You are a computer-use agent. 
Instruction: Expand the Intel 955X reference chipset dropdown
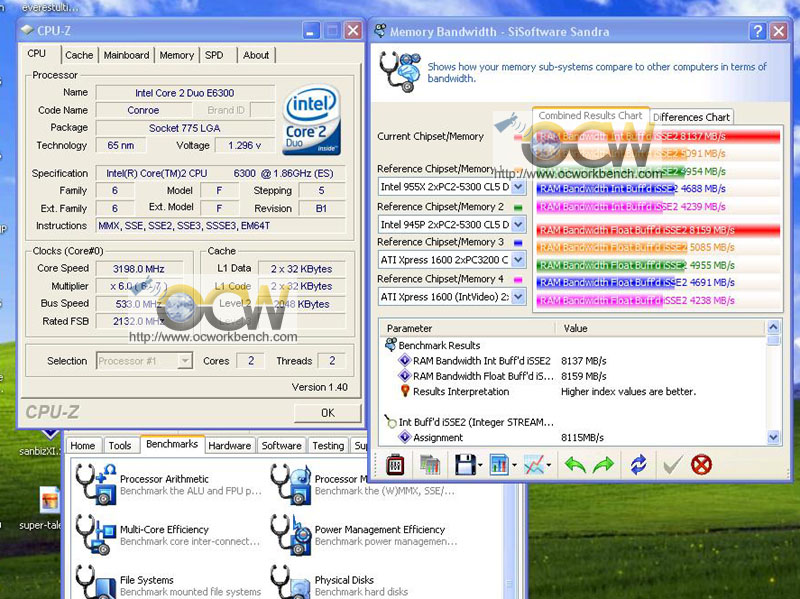(x=518, y=187)
